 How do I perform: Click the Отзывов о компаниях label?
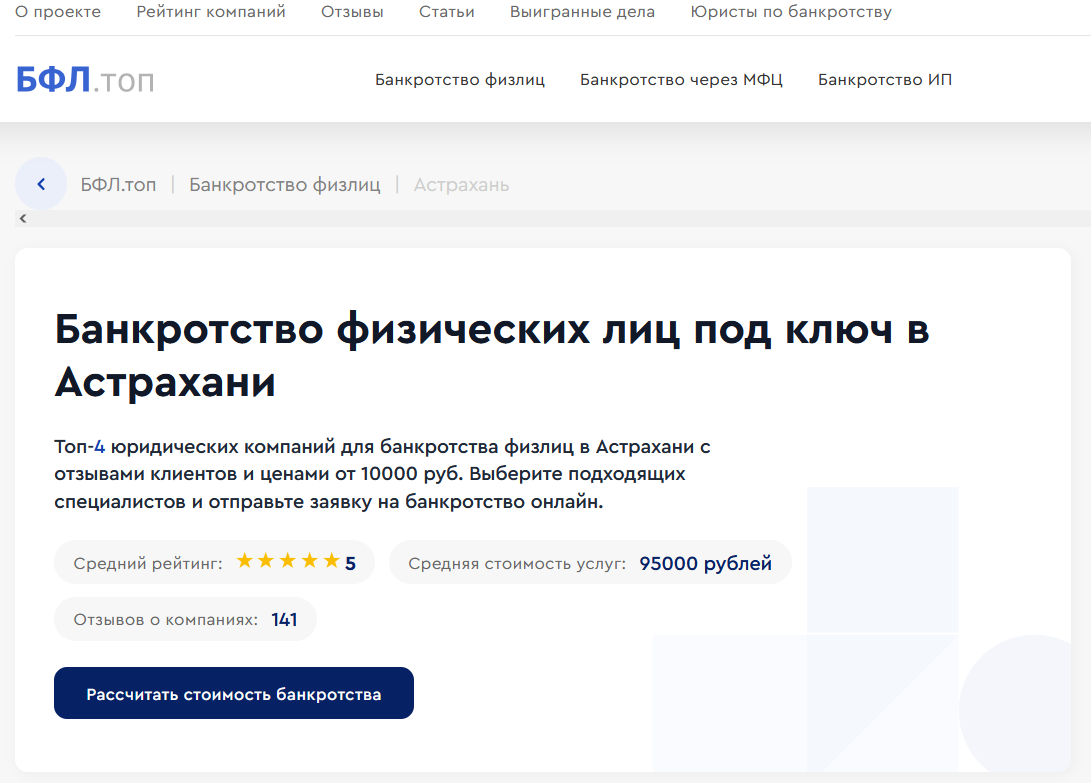166,619
